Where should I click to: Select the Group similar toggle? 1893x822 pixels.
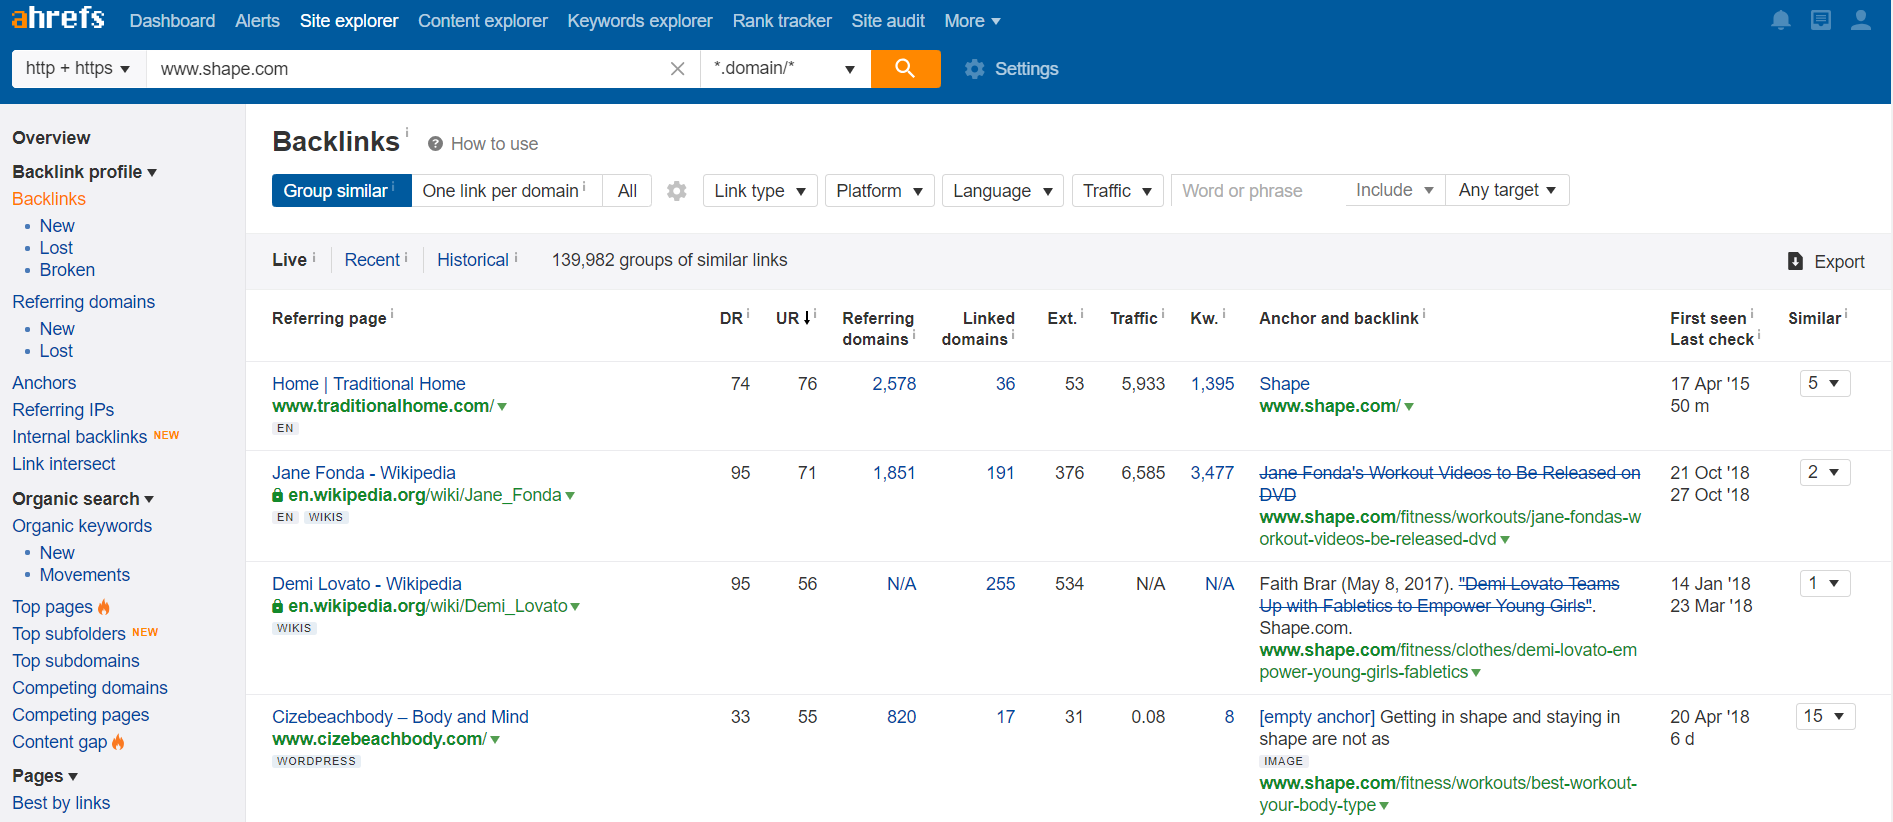341,191
